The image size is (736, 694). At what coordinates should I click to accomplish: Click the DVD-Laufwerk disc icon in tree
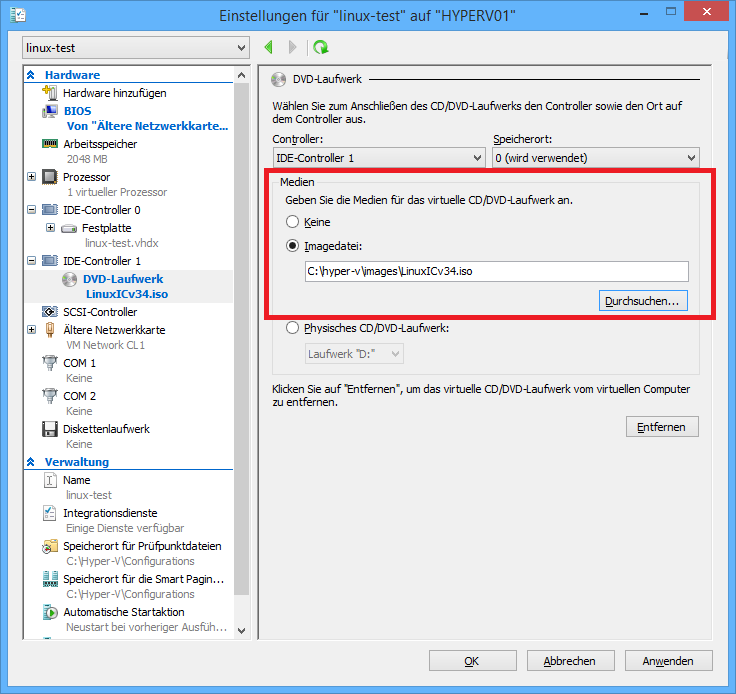click(69, 279)
